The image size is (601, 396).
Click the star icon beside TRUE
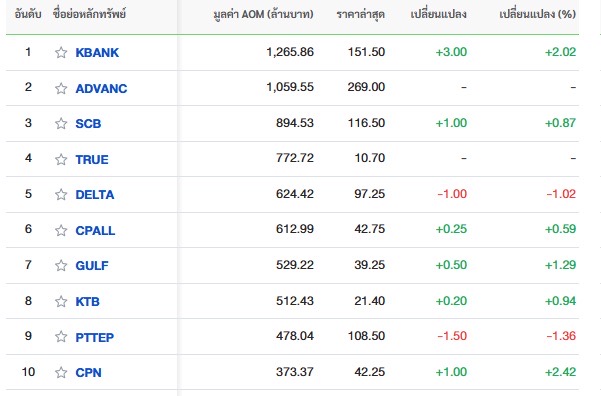coord(61,159)
